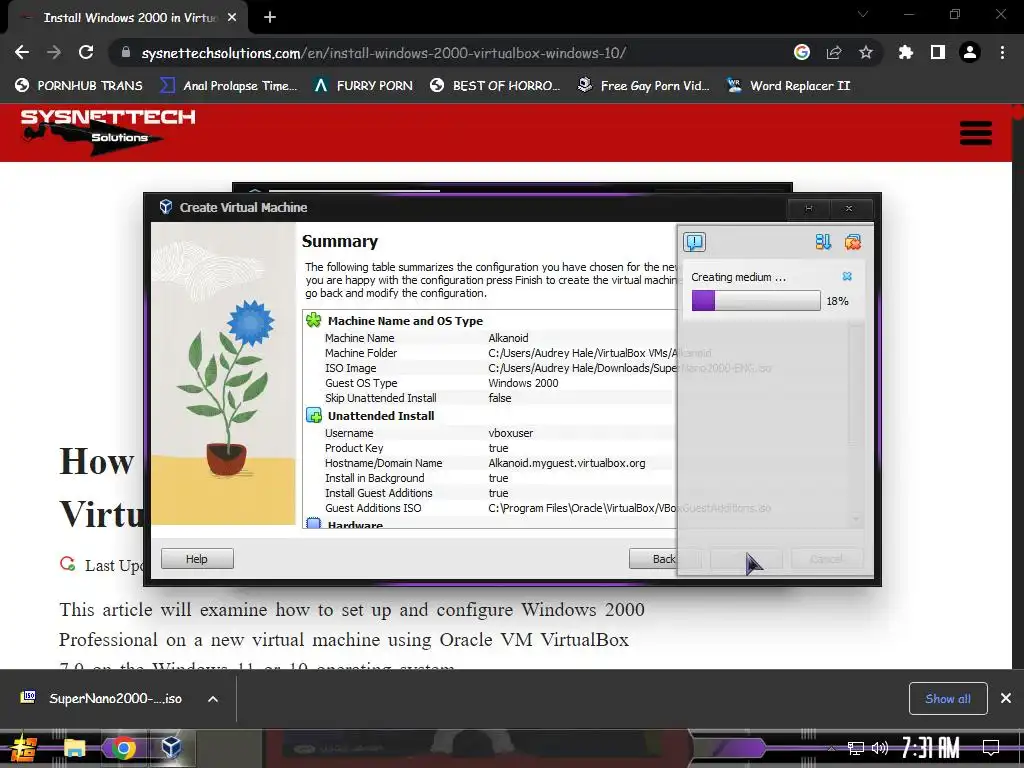1024x768 pixels.
Task: Click the notification center speech-bubble icon in the panel
Action: tap(694, 242)
